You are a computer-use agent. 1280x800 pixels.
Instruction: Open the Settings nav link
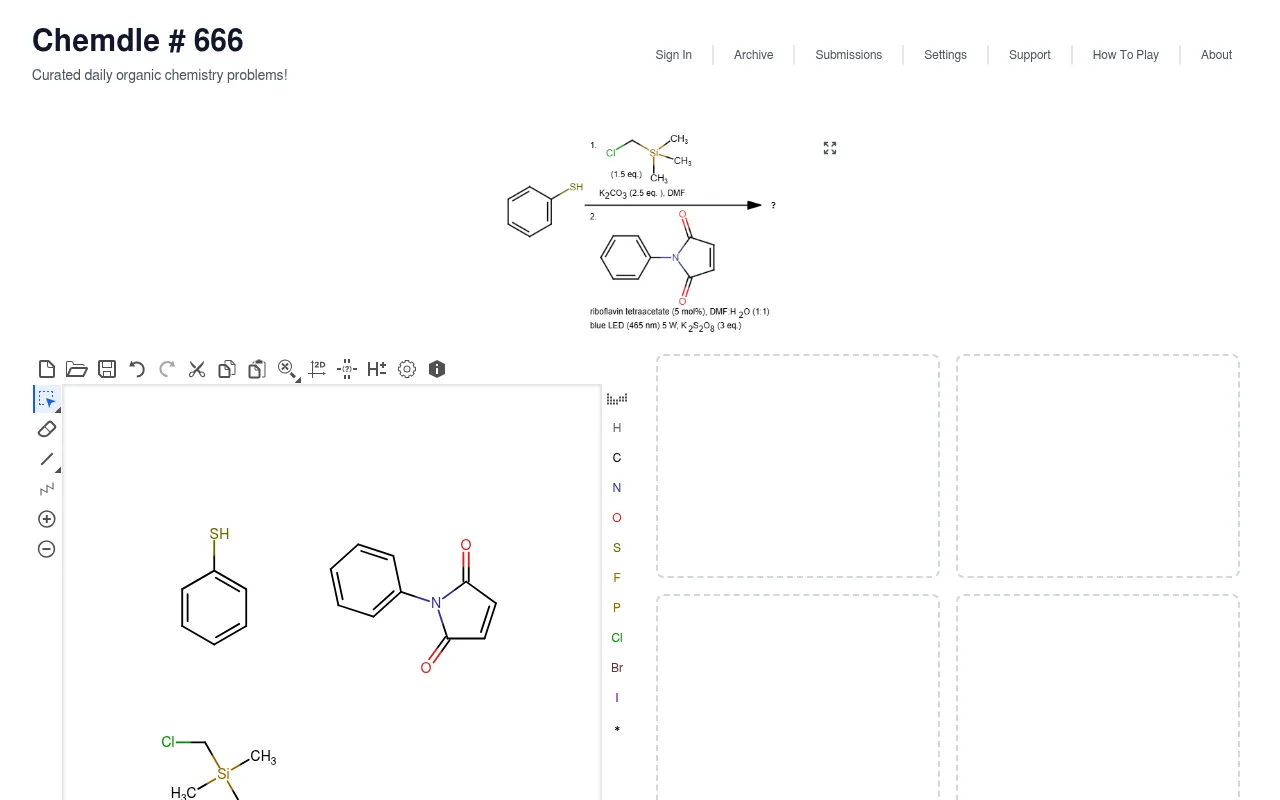point(946,55)
